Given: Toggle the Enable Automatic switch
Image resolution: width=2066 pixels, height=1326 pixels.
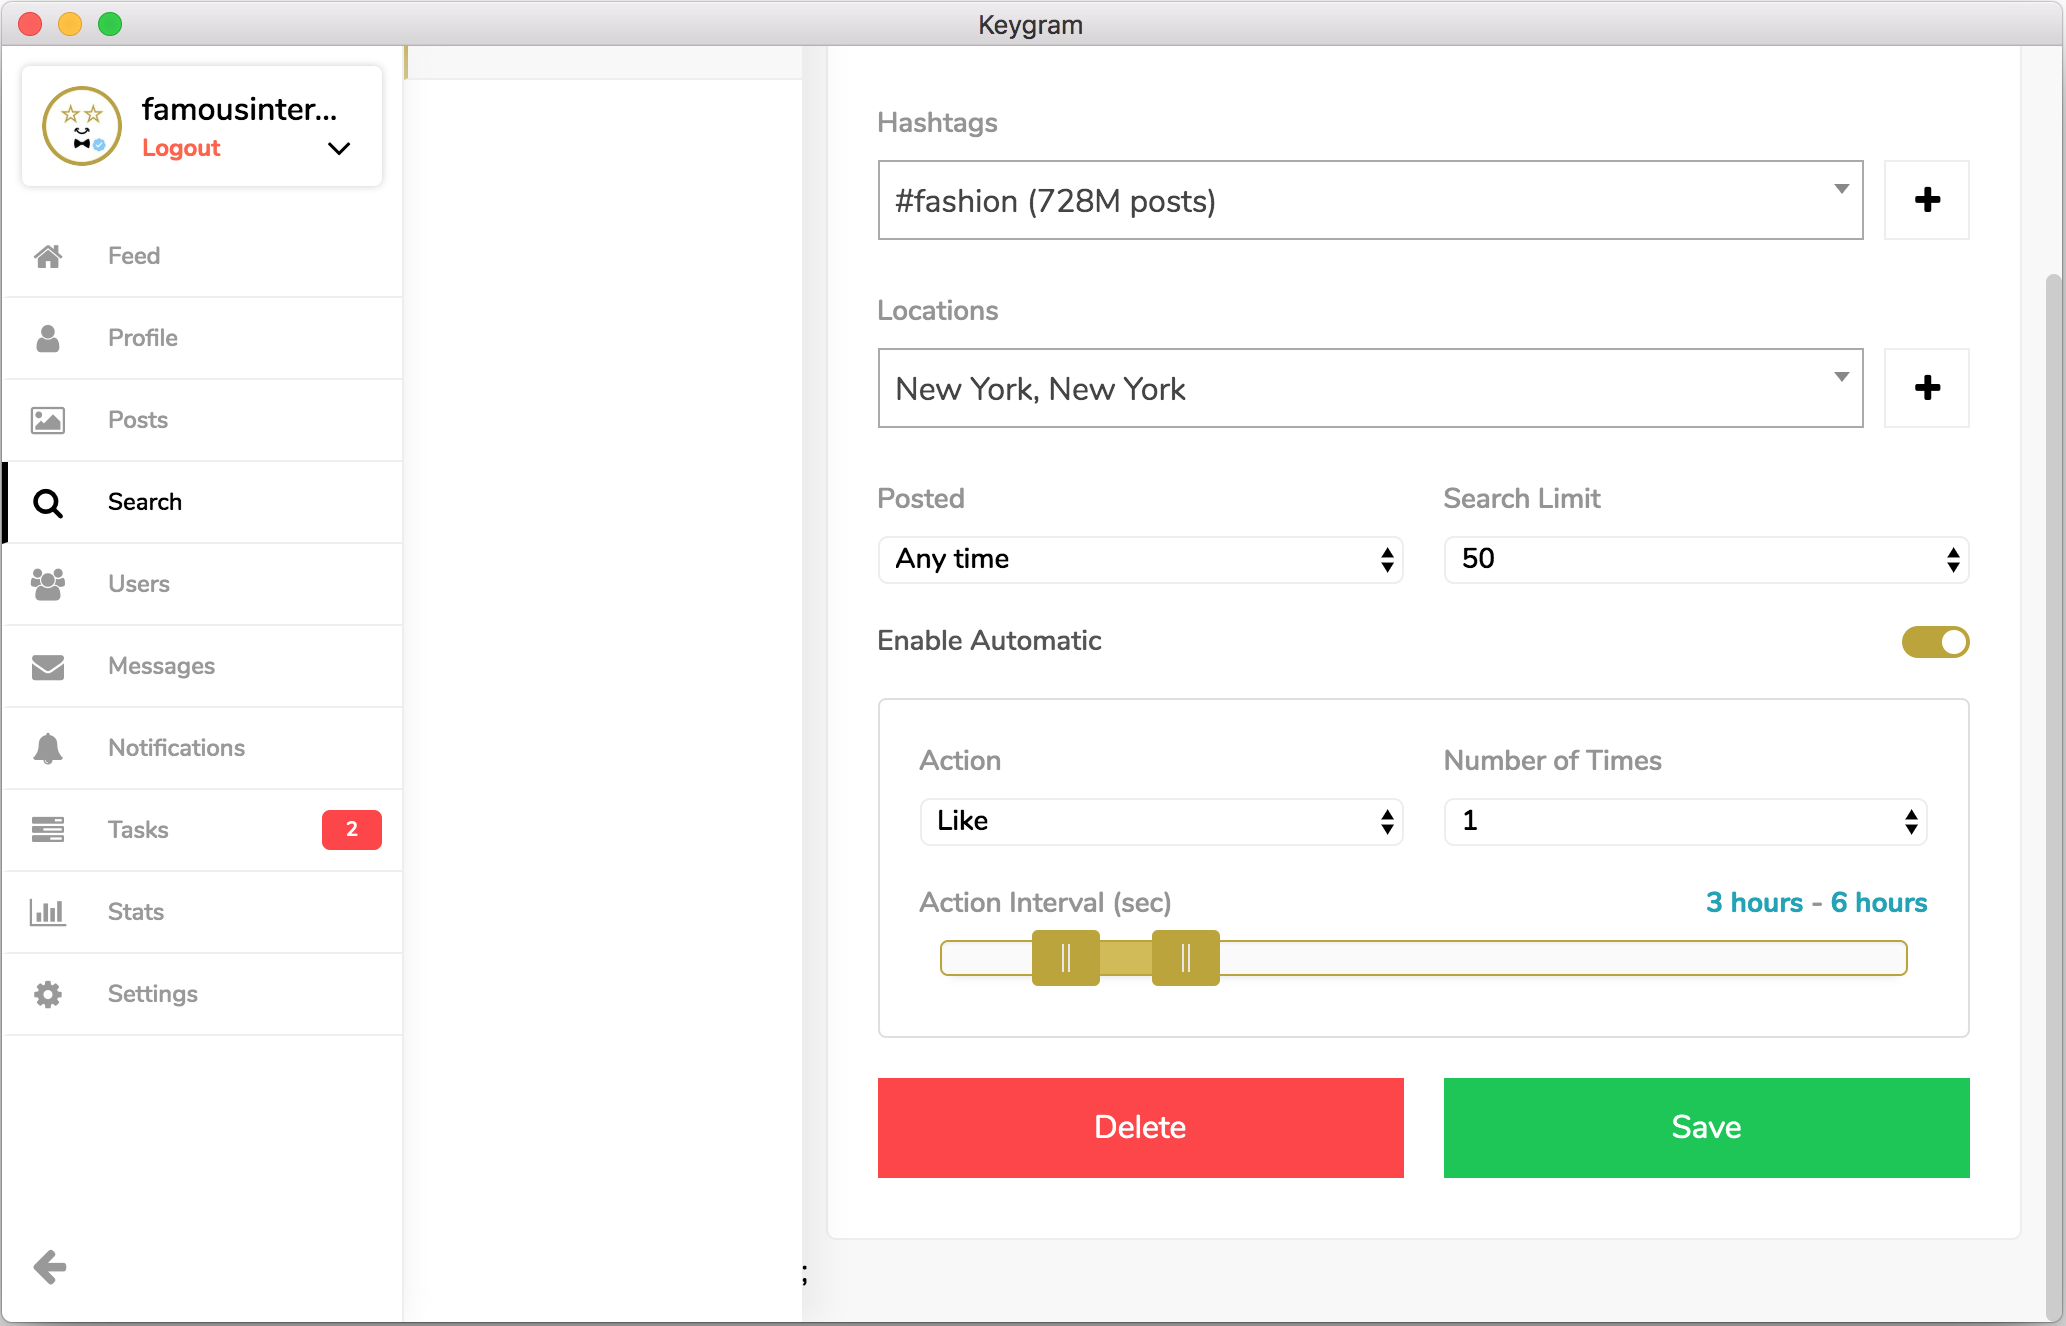Looking at the screenshot, I should 1935,642.
